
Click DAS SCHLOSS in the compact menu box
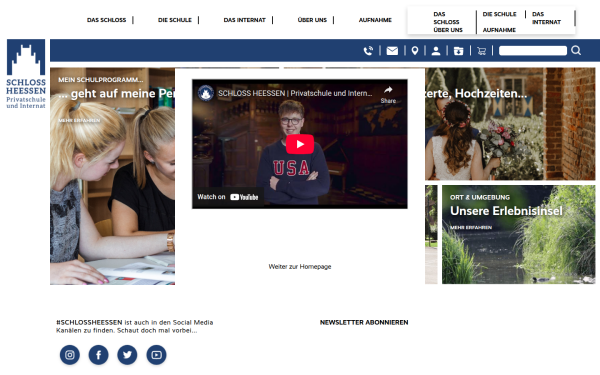click(x=446, y=18)
